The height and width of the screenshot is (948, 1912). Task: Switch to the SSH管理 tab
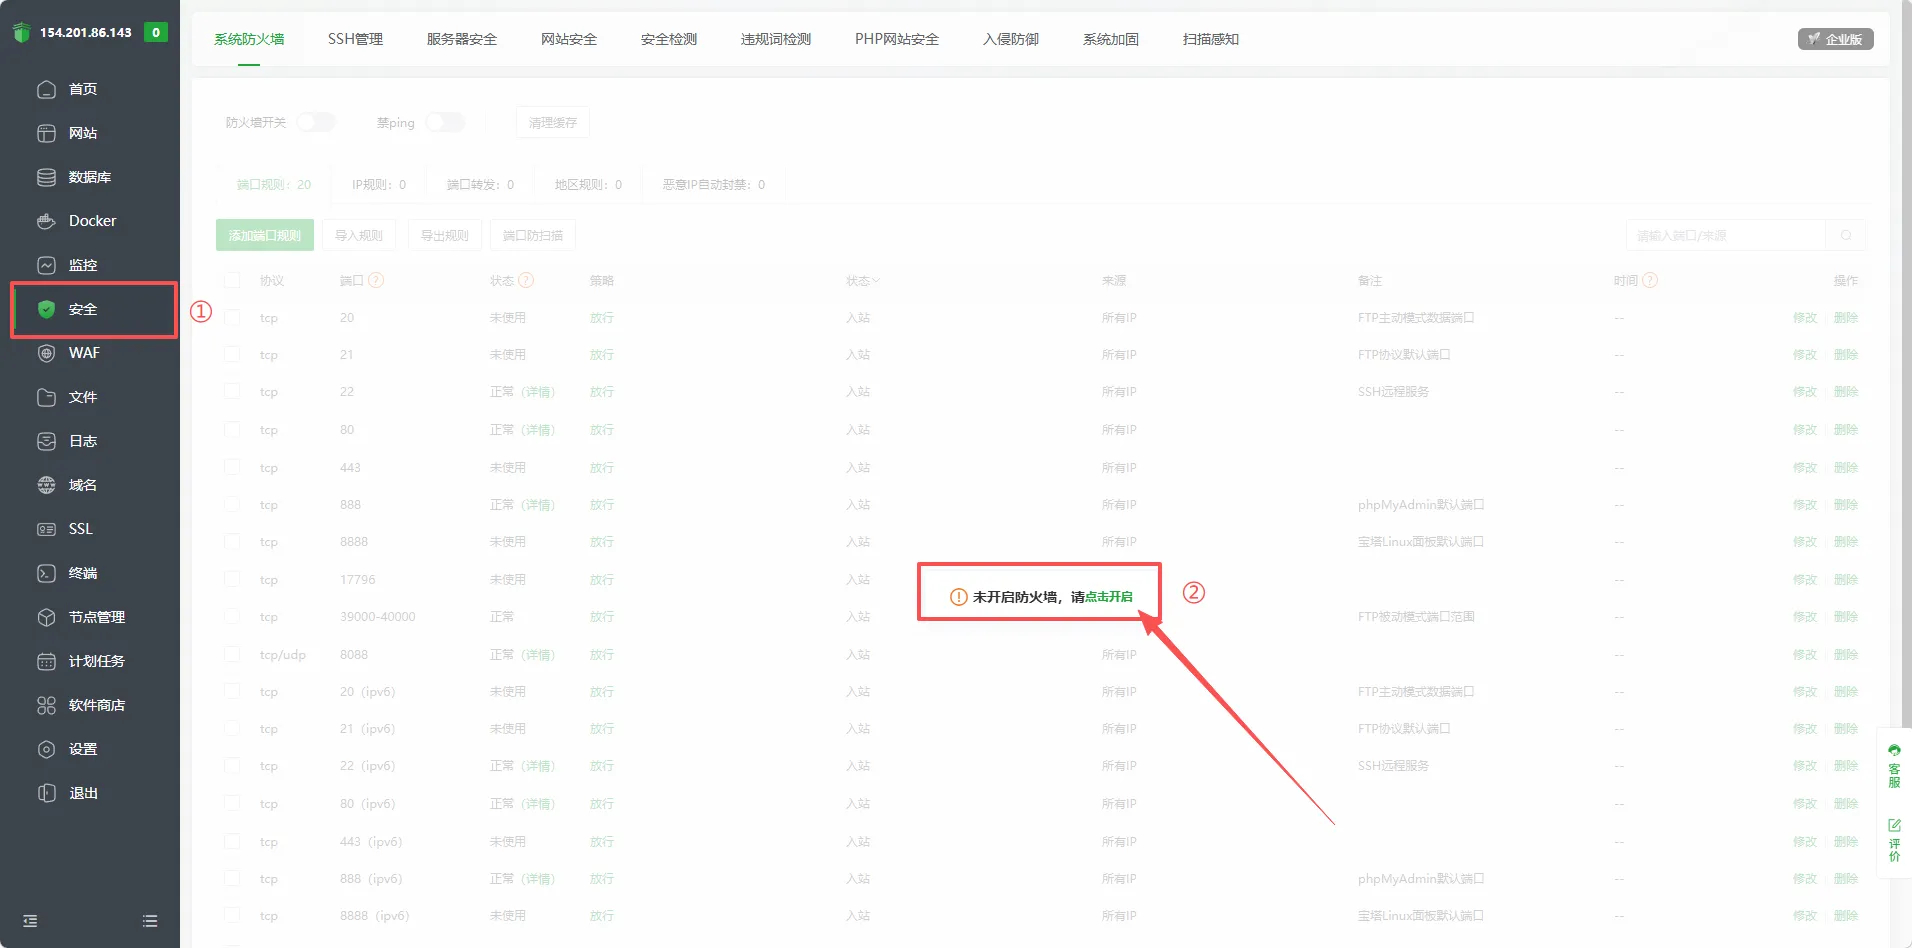coord(355,39)
